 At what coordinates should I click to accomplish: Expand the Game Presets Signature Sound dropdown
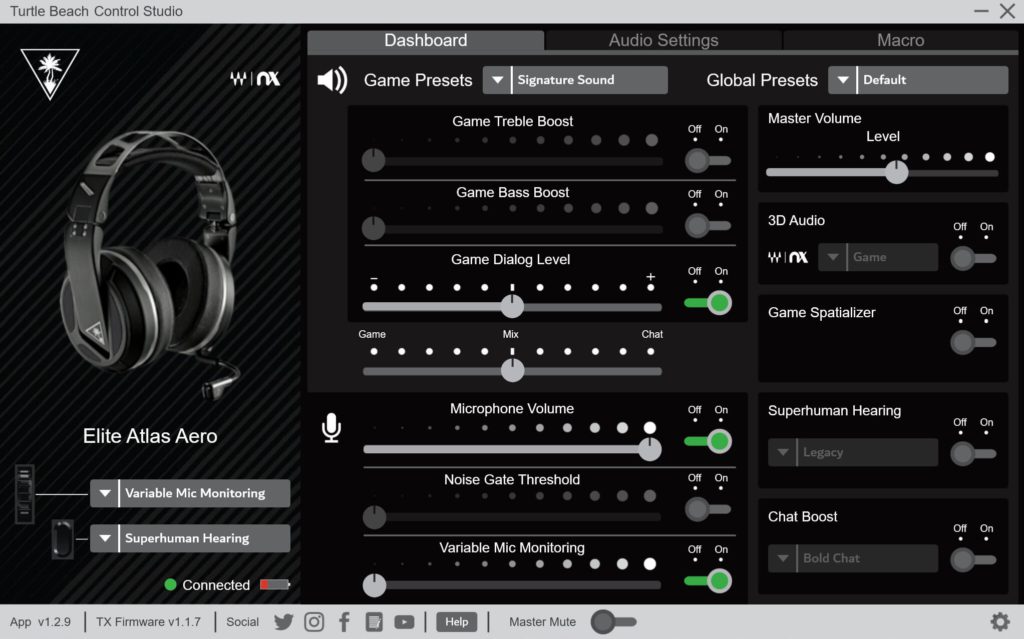pyautogui.click(x=575, y=80)
